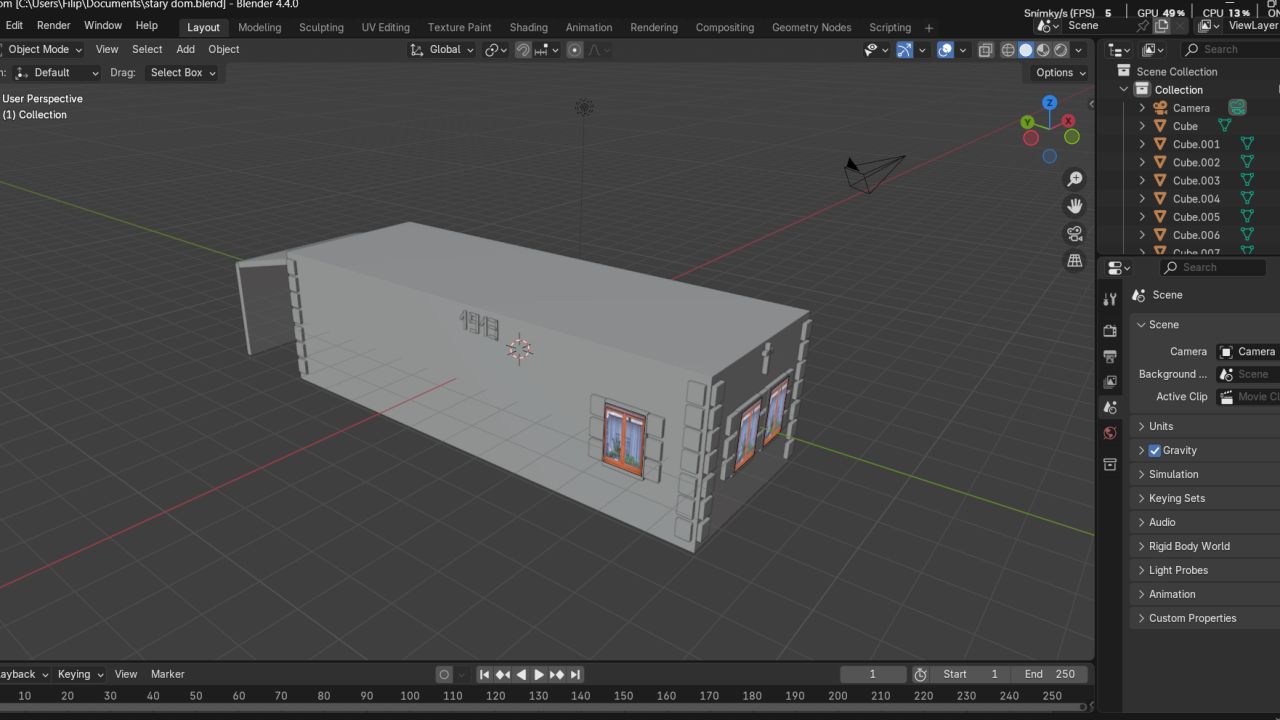Open the snapping options dropdown
The height and width of the screenshot is (720, 1280).
pyautogui.click(x=547, y=49)
